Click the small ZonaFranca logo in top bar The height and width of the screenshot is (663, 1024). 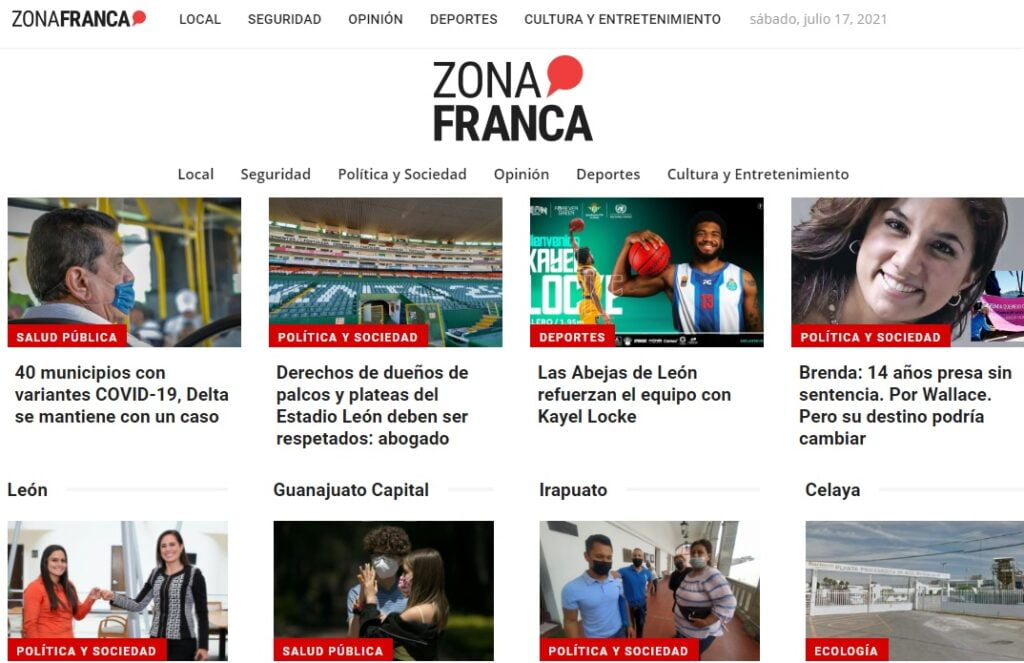78,19
